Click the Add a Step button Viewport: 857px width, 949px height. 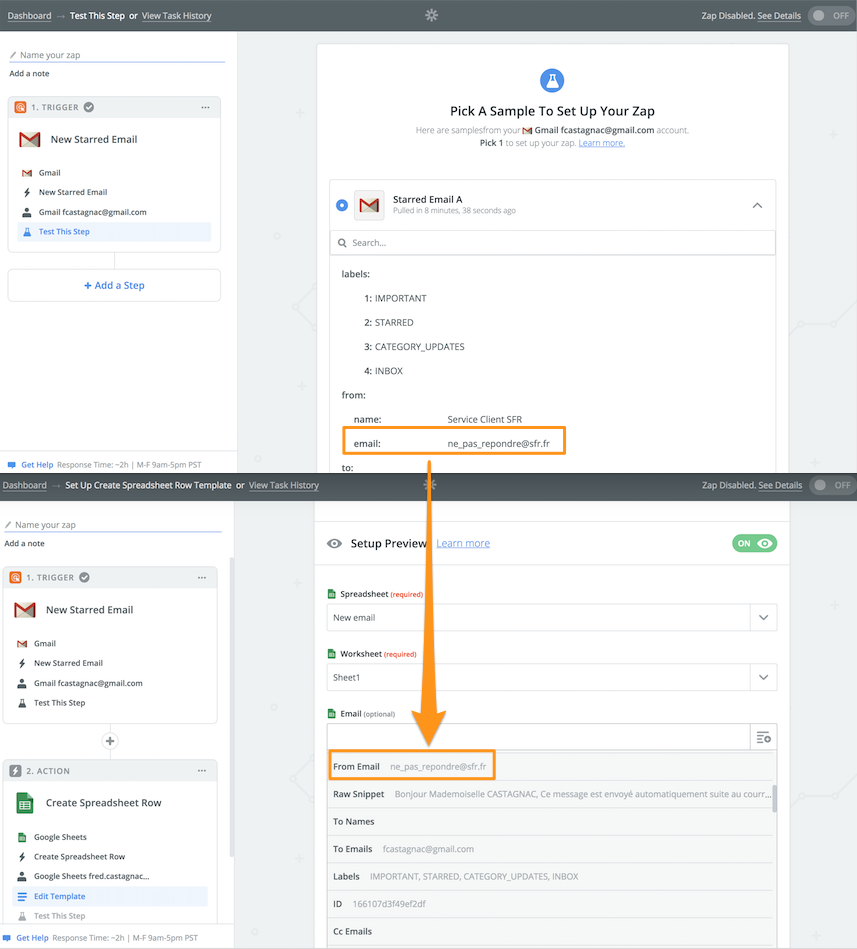(x=114, y=285)
